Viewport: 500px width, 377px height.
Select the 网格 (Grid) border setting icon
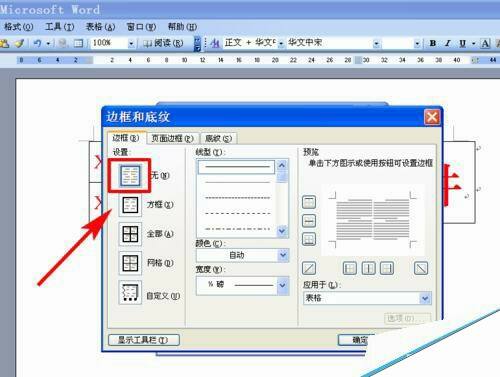pos(130,263)
